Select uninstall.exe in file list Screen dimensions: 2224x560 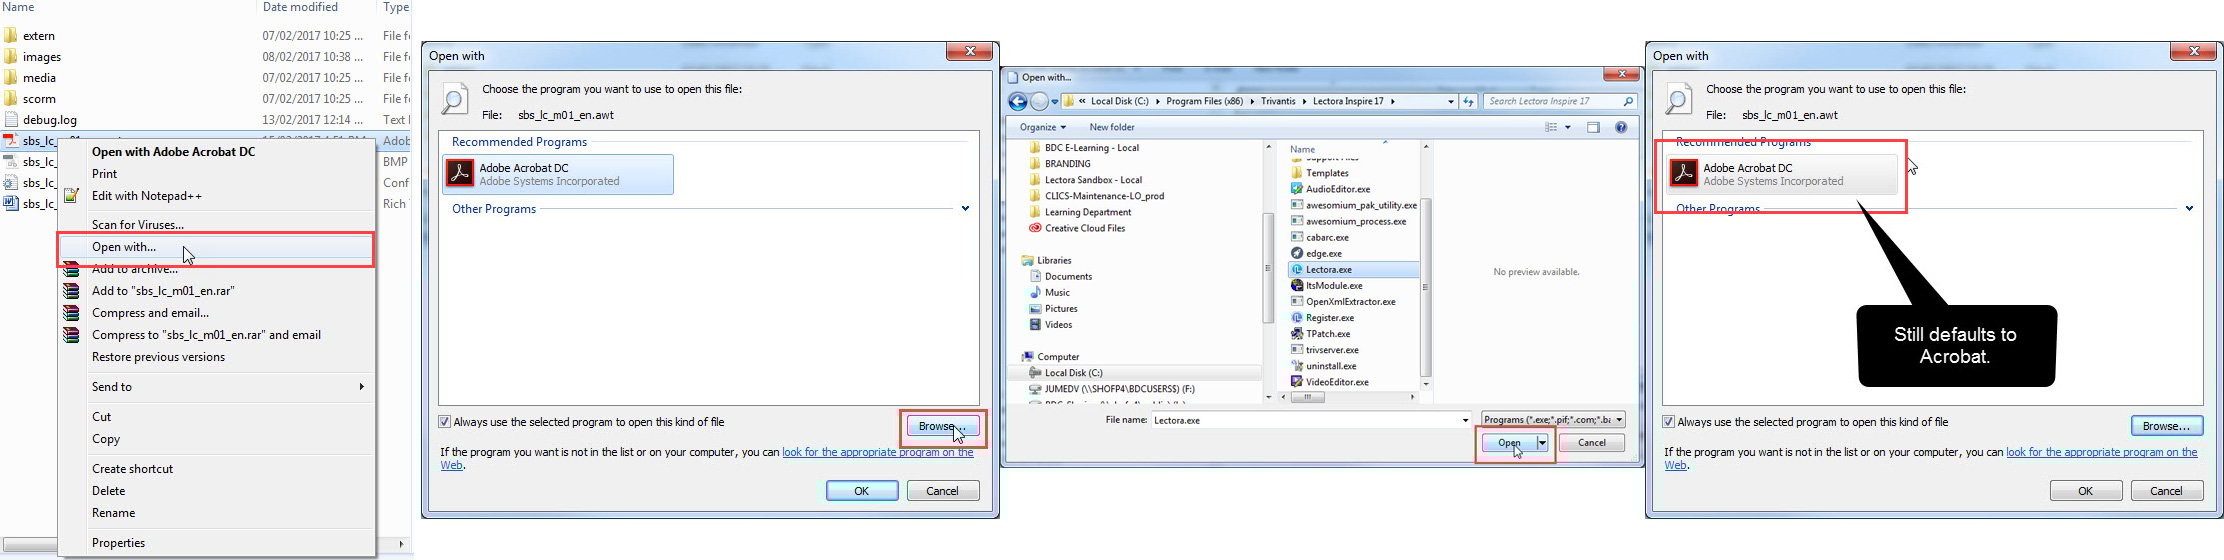tap(1331, 366)
